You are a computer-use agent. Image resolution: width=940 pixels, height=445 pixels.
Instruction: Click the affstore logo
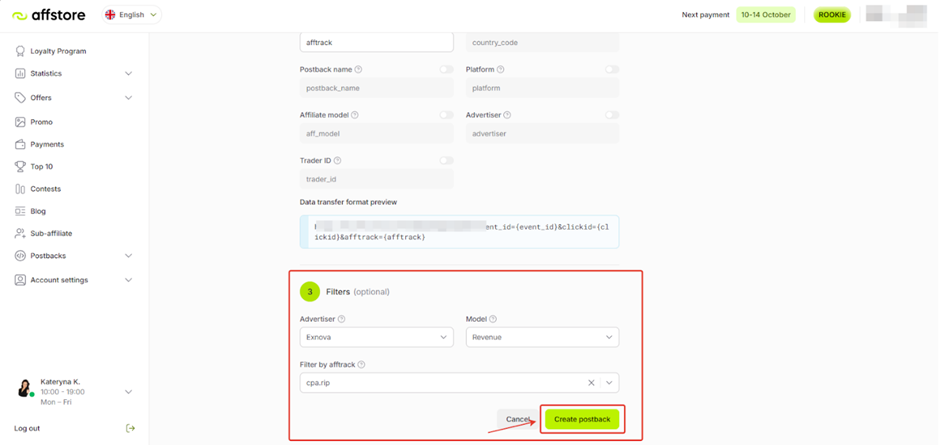pyautogui.click(x=49, y=15)
